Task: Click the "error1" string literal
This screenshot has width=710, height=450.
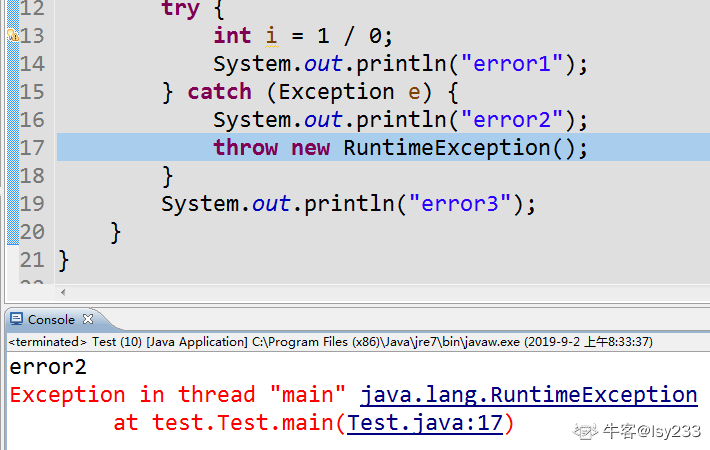Action: coord(512,63)
